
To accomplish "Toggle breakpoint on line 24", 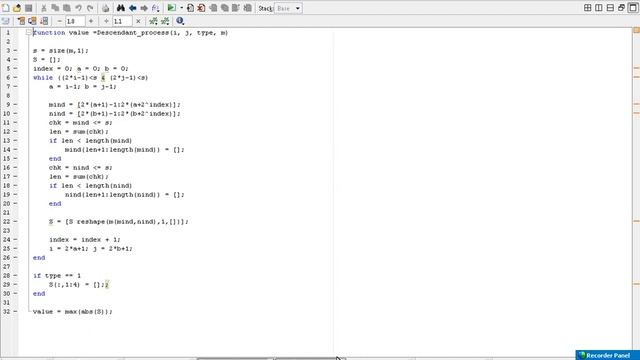I will [x=15, y=240].
